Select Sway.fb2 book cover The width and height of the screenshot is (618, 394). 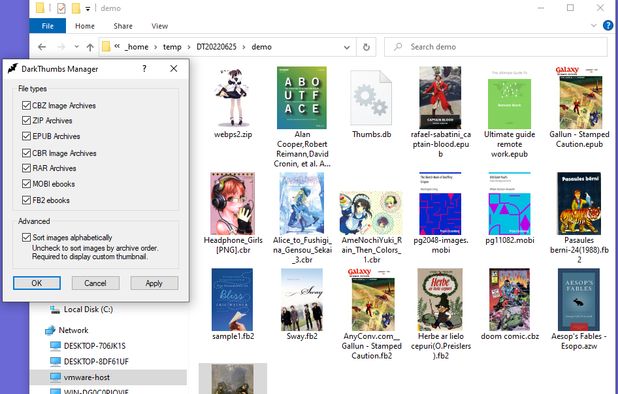pyautogui.click(x=302, y=299)
